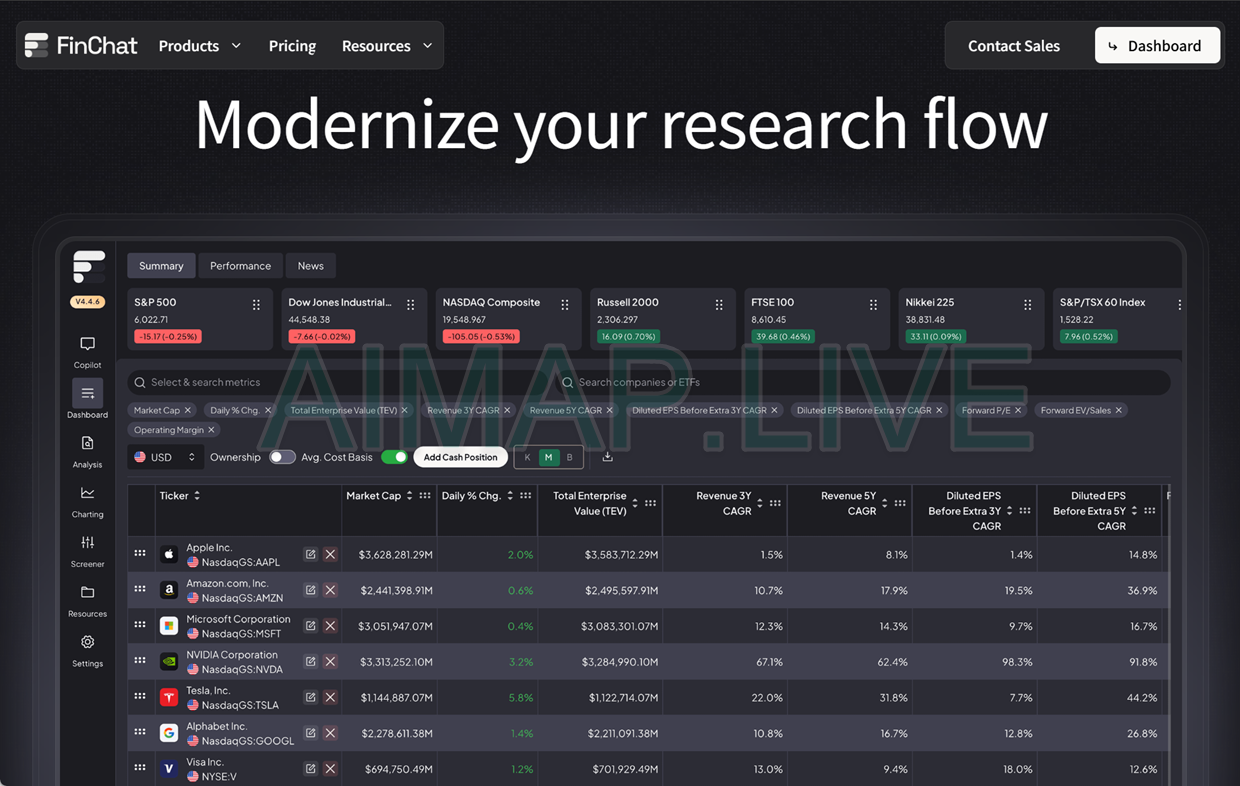This screenshot has height=786, width=1240.
Task: Expand the Resources dropdown in navbar
Action: click(x=387, y=46)
